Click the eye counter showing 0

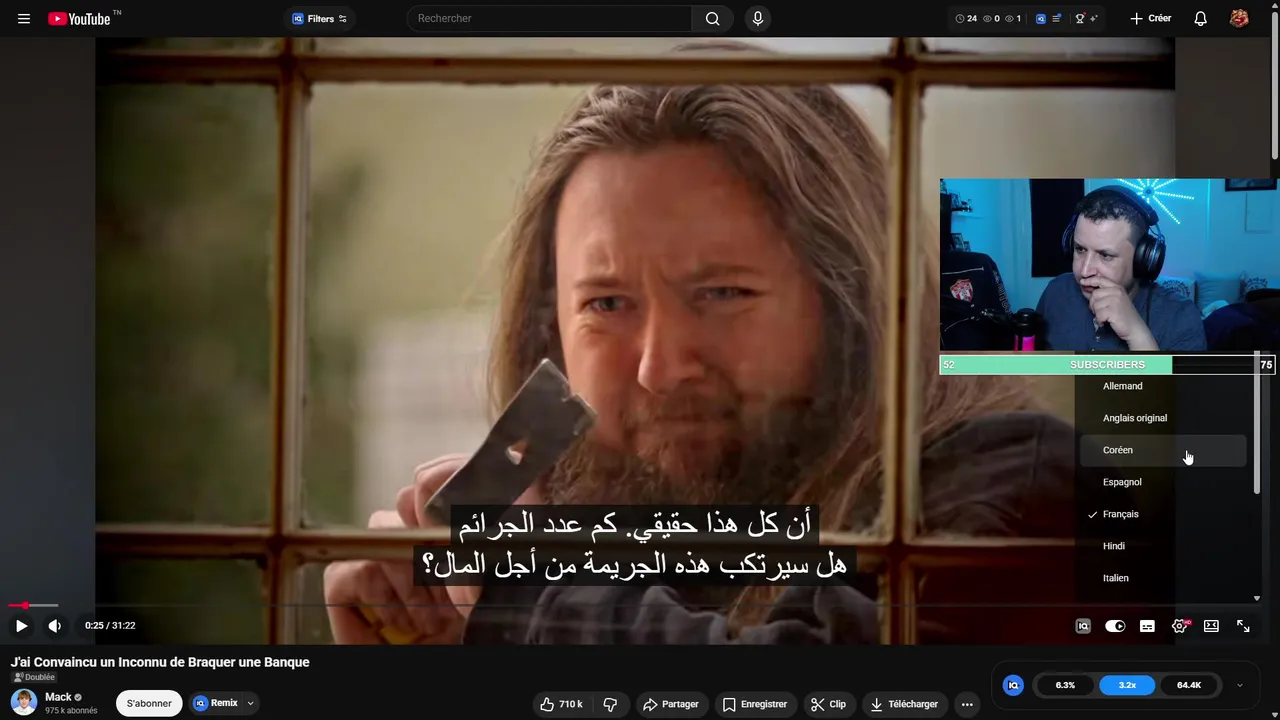(x=992, y=19)
